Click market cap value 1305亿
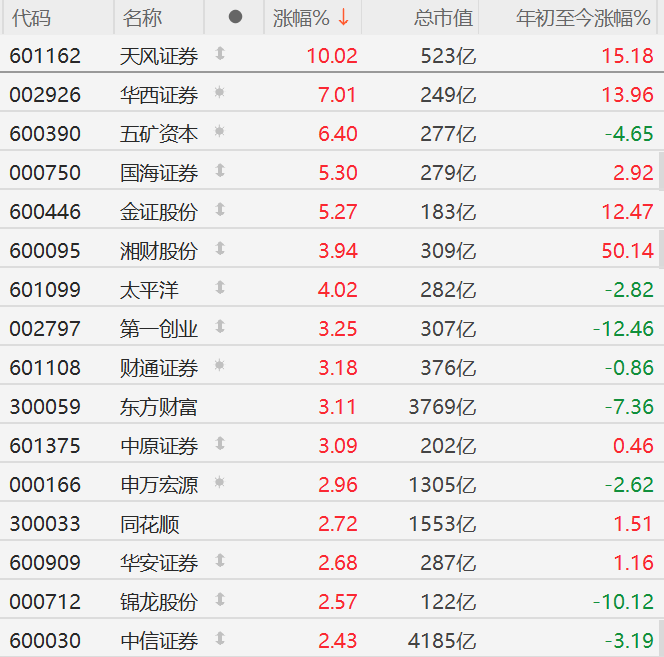 tap(443, 485)
